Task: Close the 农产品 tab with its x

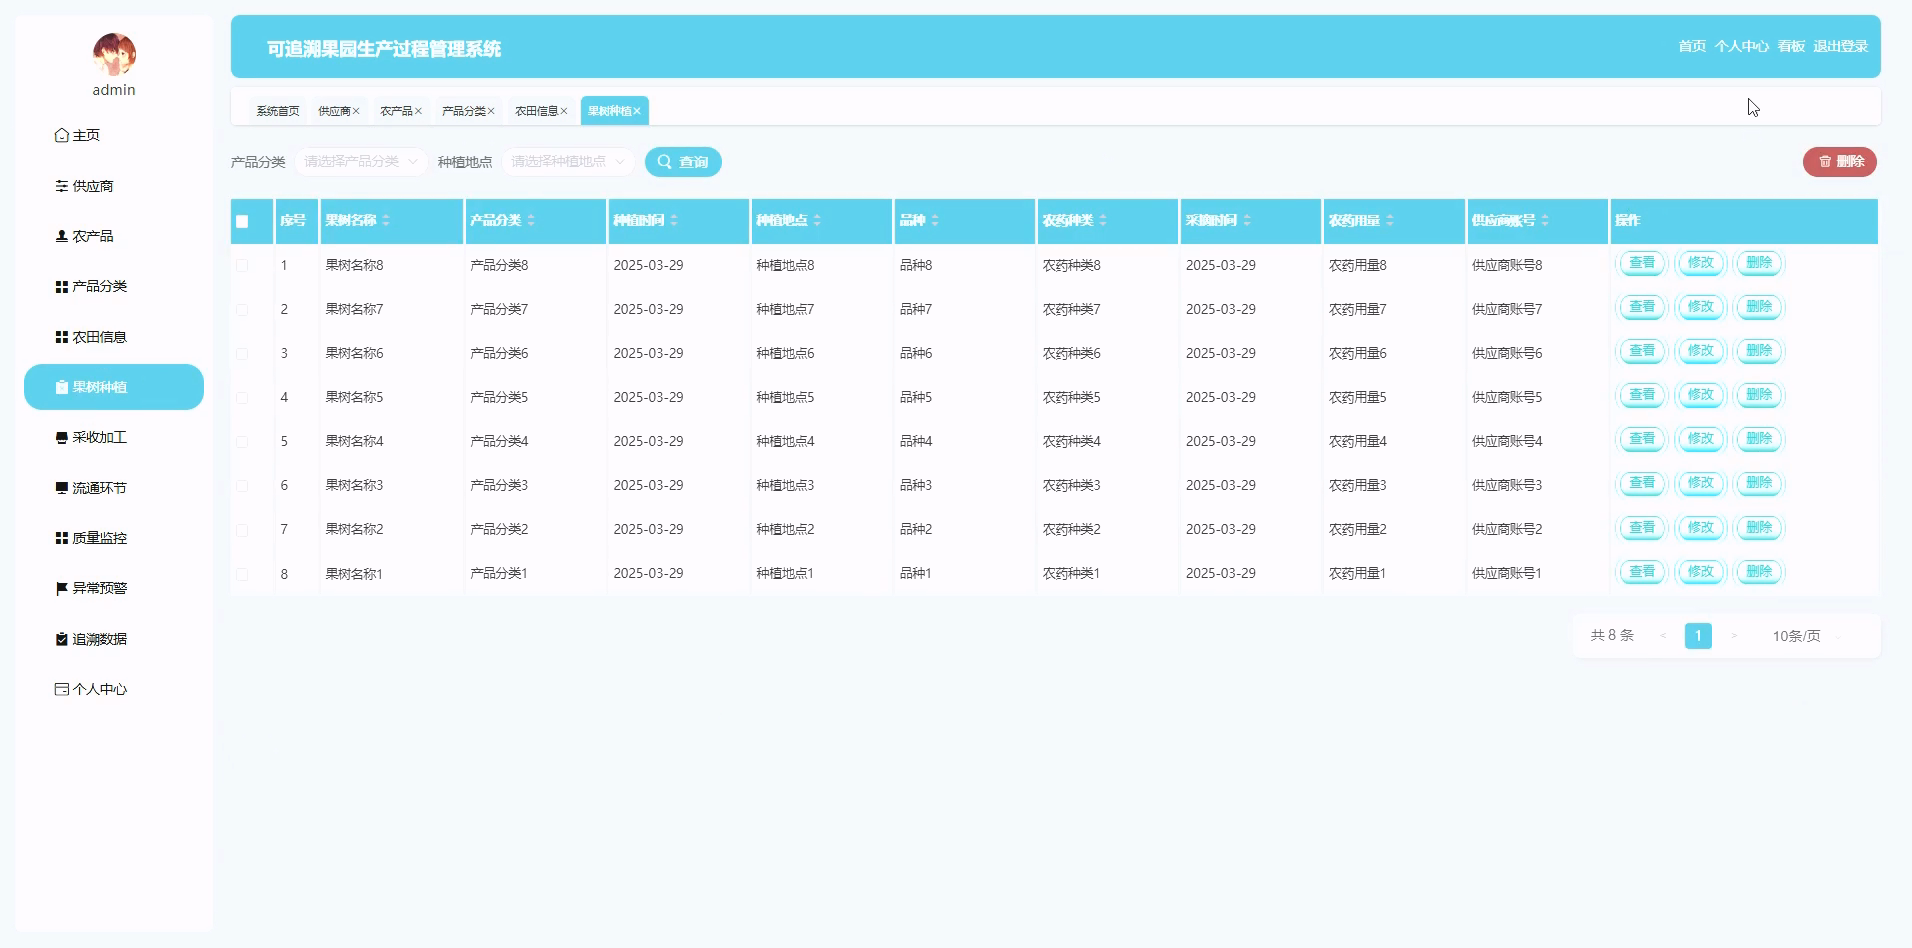Action: (418, 111)
